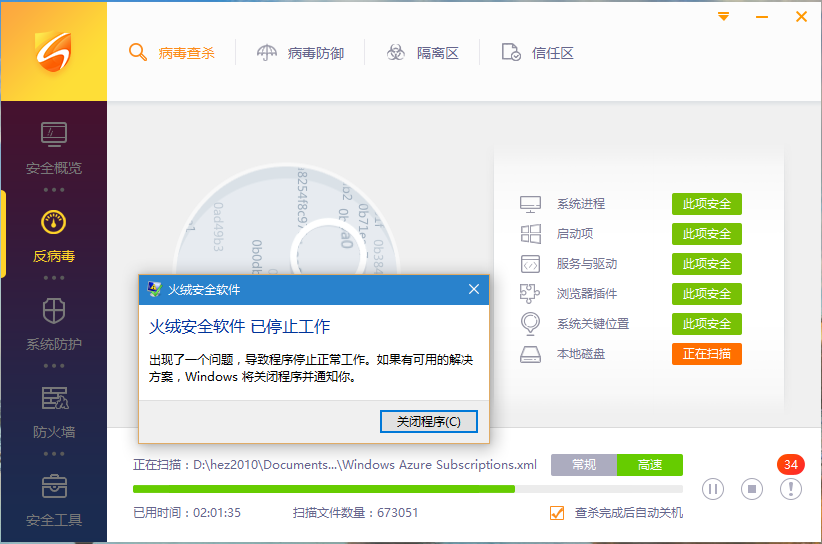Click the red 34 threat count badge
Viewport: 822px width, 544px height.
coord(791,464)
